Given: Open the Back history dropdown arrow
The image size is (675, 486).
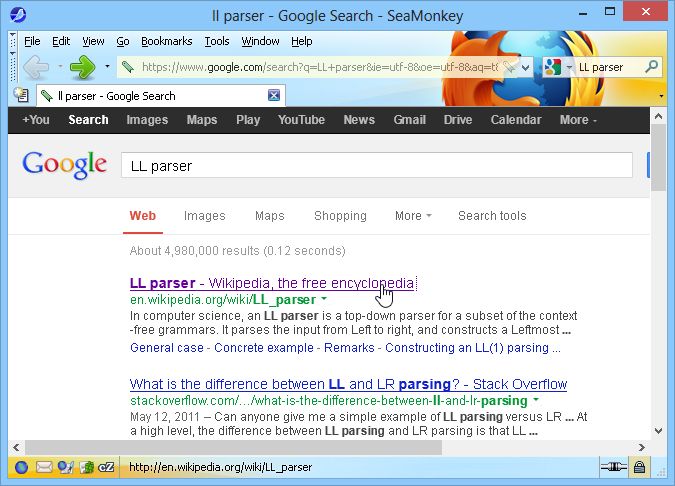Looking at the screenshot, I should [x=60, y=67].
